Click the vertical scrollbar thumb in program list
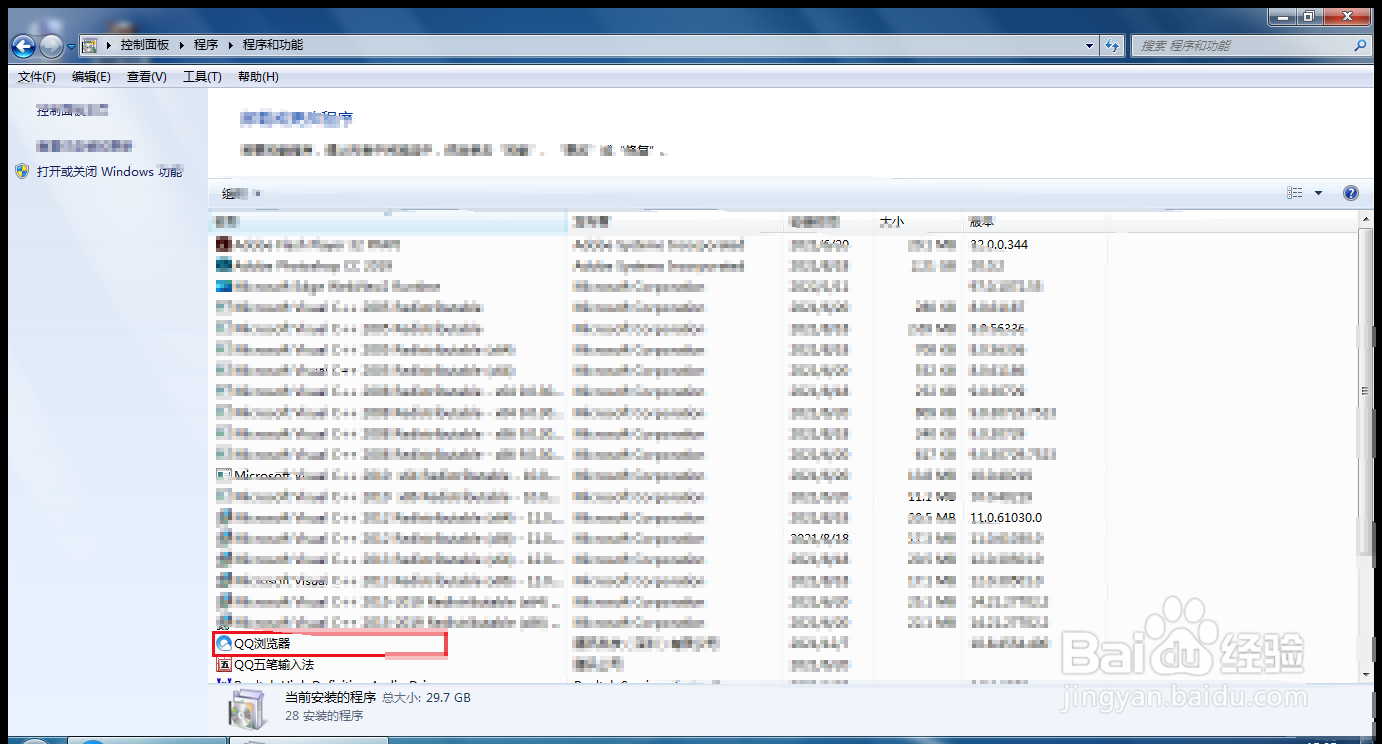 point(1366,392)
